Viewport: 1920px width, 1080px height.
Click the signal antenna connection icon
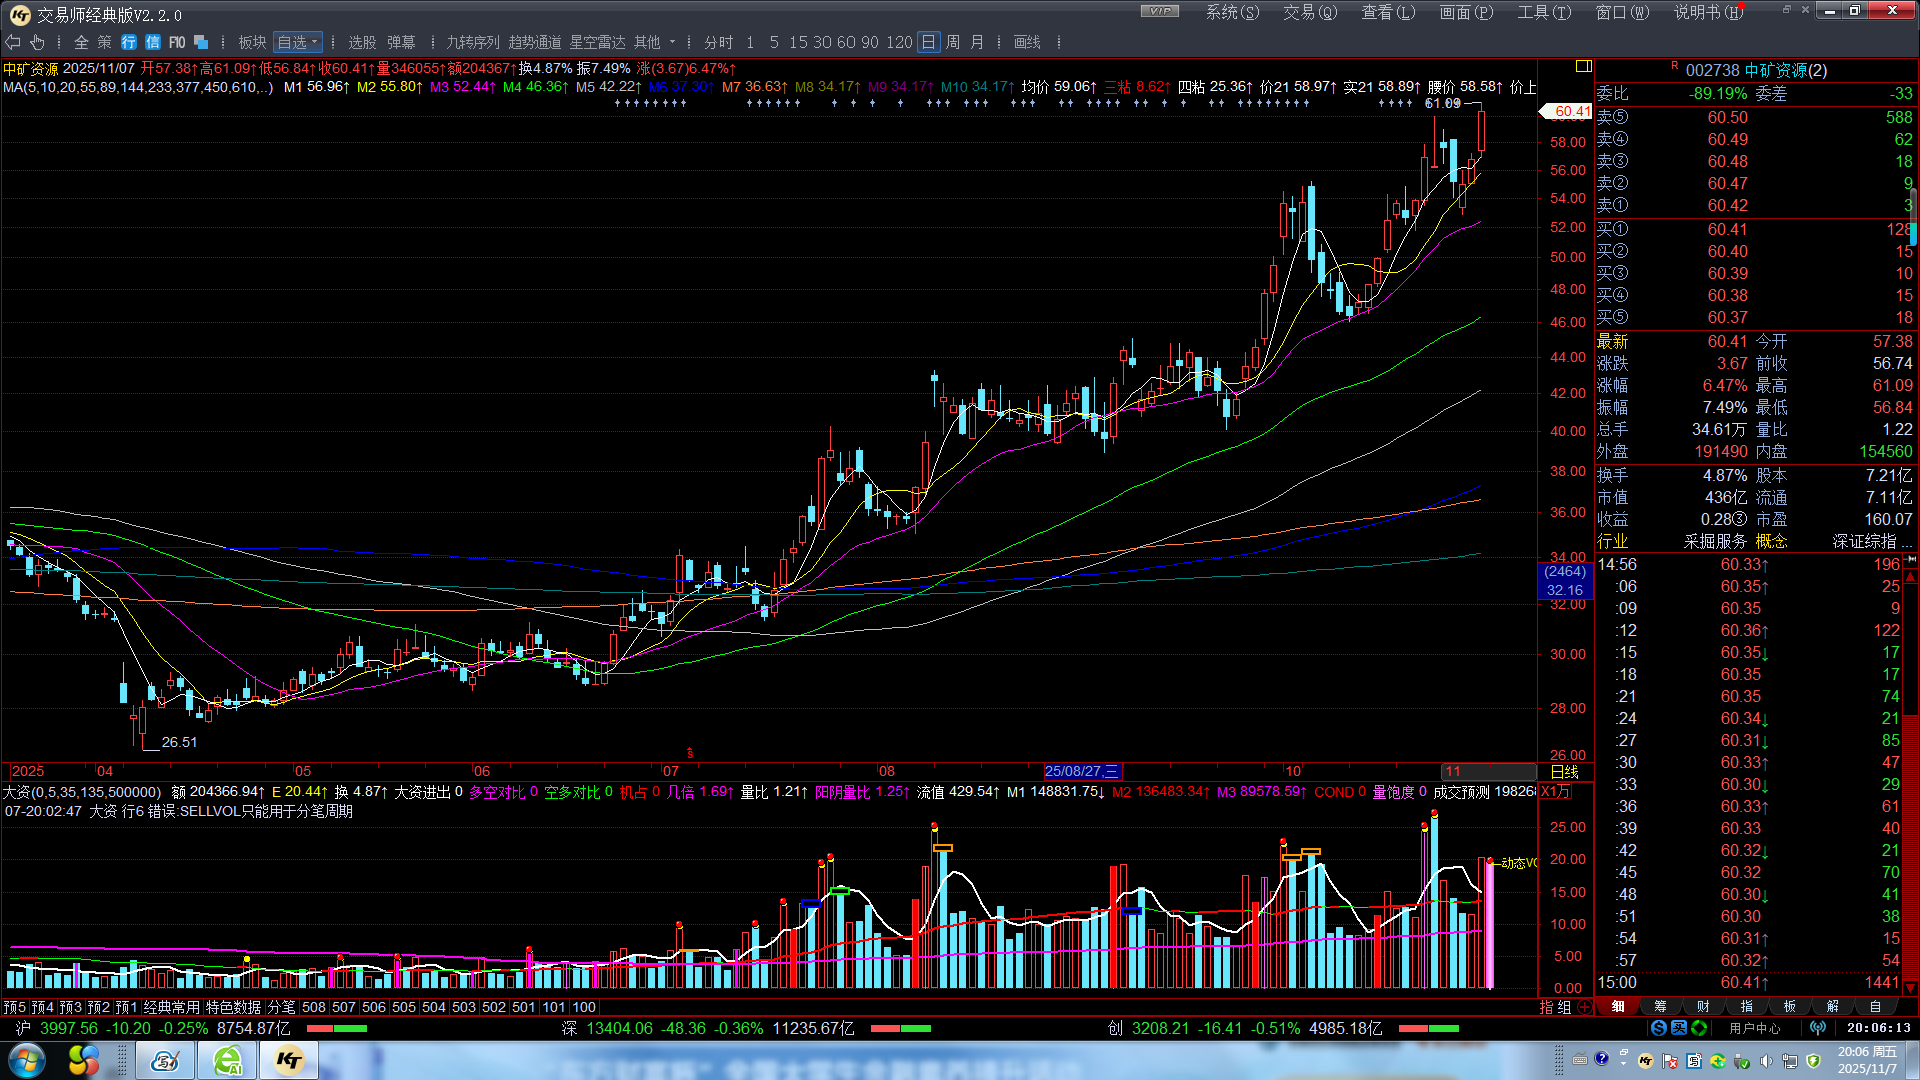1818,1028
